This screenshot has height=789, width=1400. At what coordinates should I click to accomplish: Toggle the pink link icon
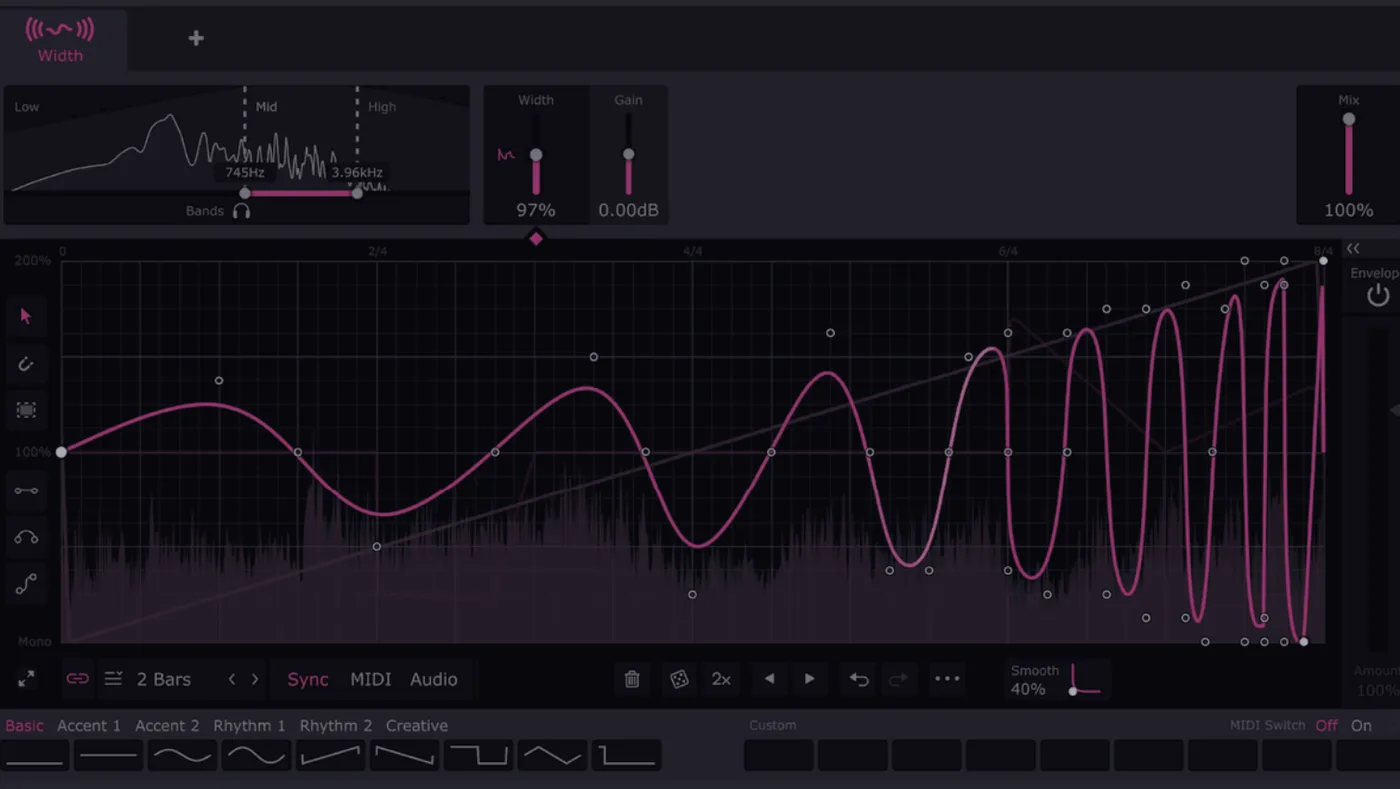[77, 679]
